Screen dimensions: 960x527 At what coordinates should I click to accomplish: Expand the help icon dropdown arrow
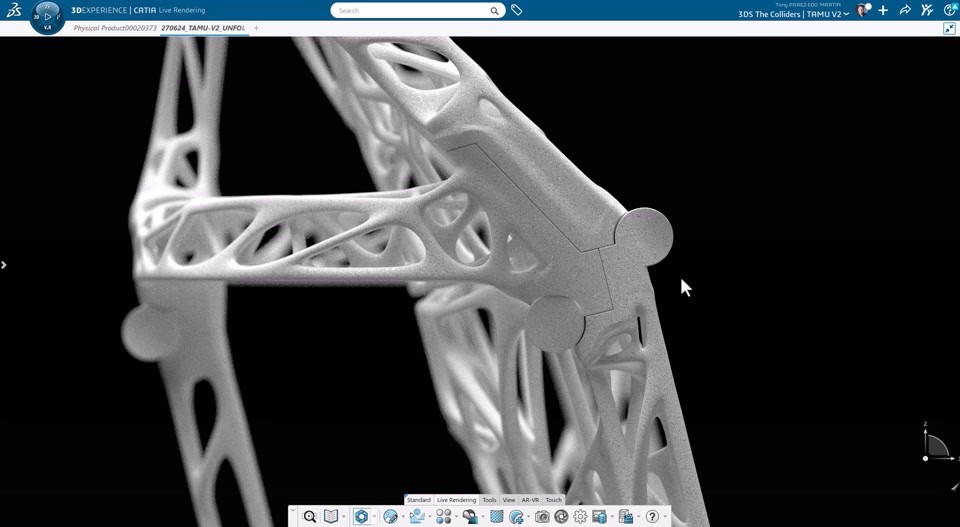pos(665,518)
